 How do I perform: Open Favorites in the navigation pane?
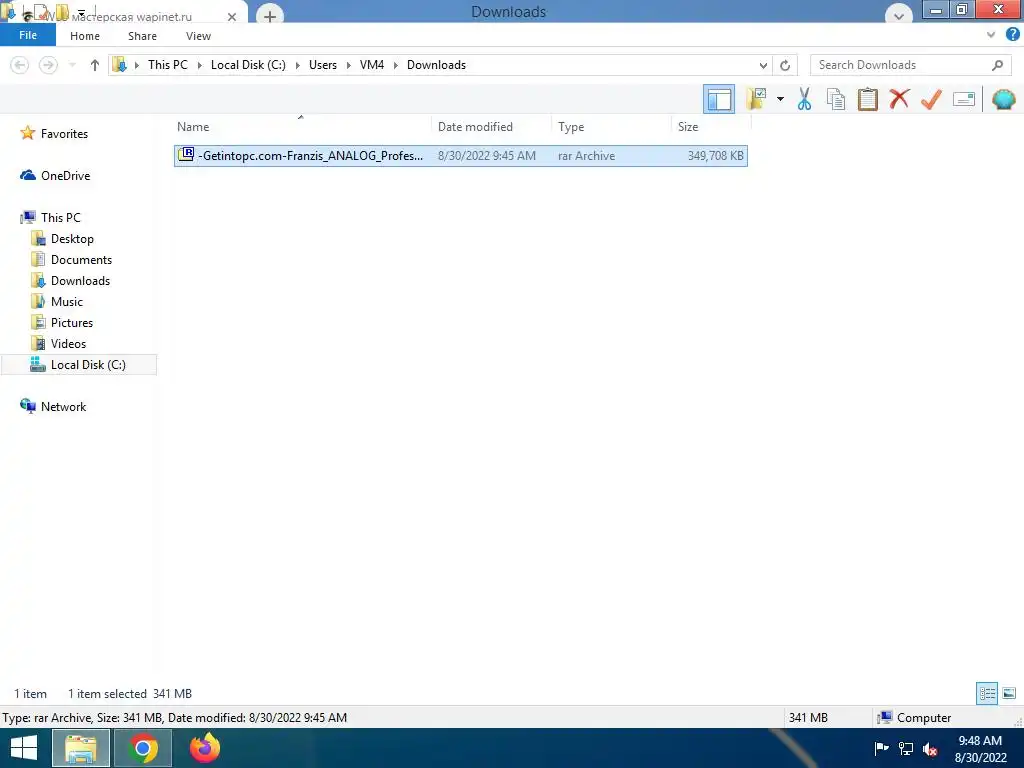tap(64, 133)
